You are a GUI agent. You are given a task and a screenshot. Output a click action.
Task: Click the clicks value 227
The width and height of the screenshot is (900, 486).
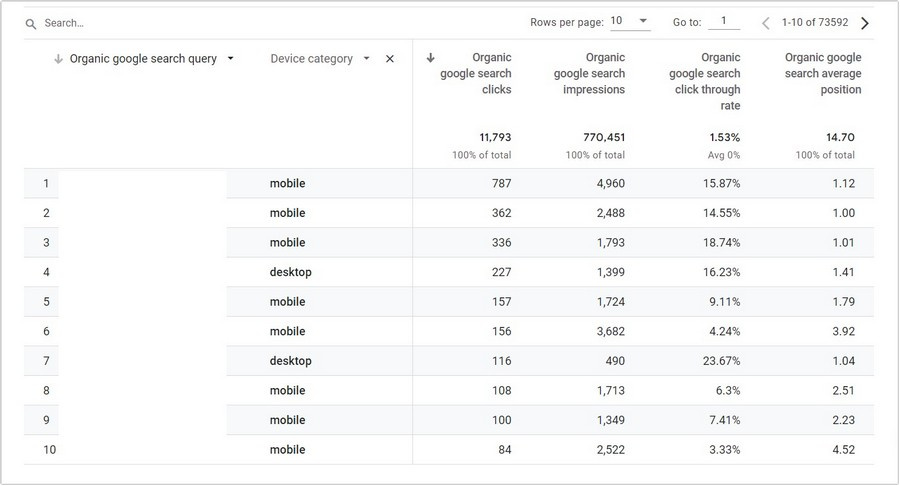[x=501, y=272]
